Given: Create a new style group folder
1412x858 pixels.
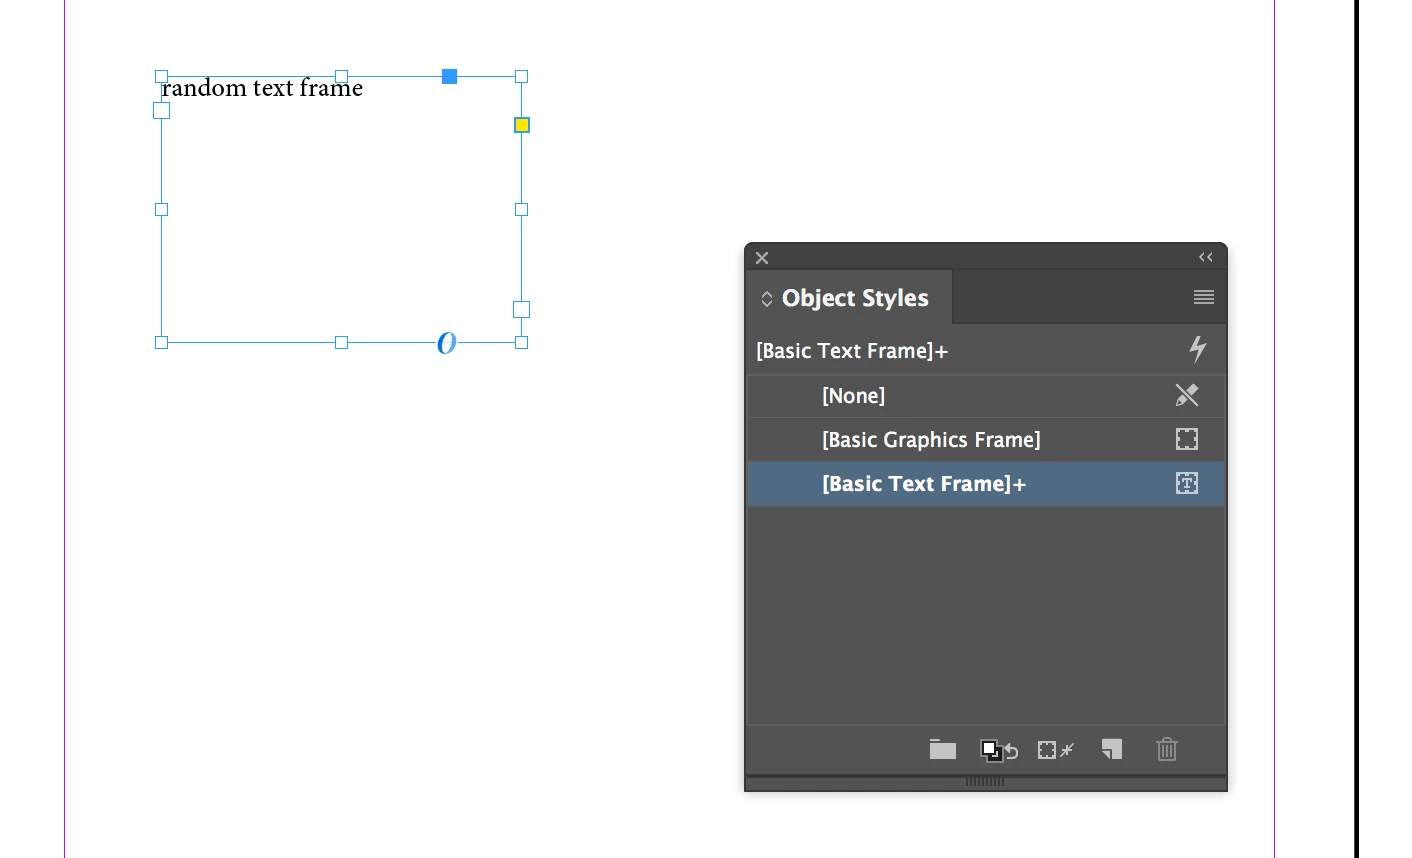Looking at the screenshot, I should [943, 749].
